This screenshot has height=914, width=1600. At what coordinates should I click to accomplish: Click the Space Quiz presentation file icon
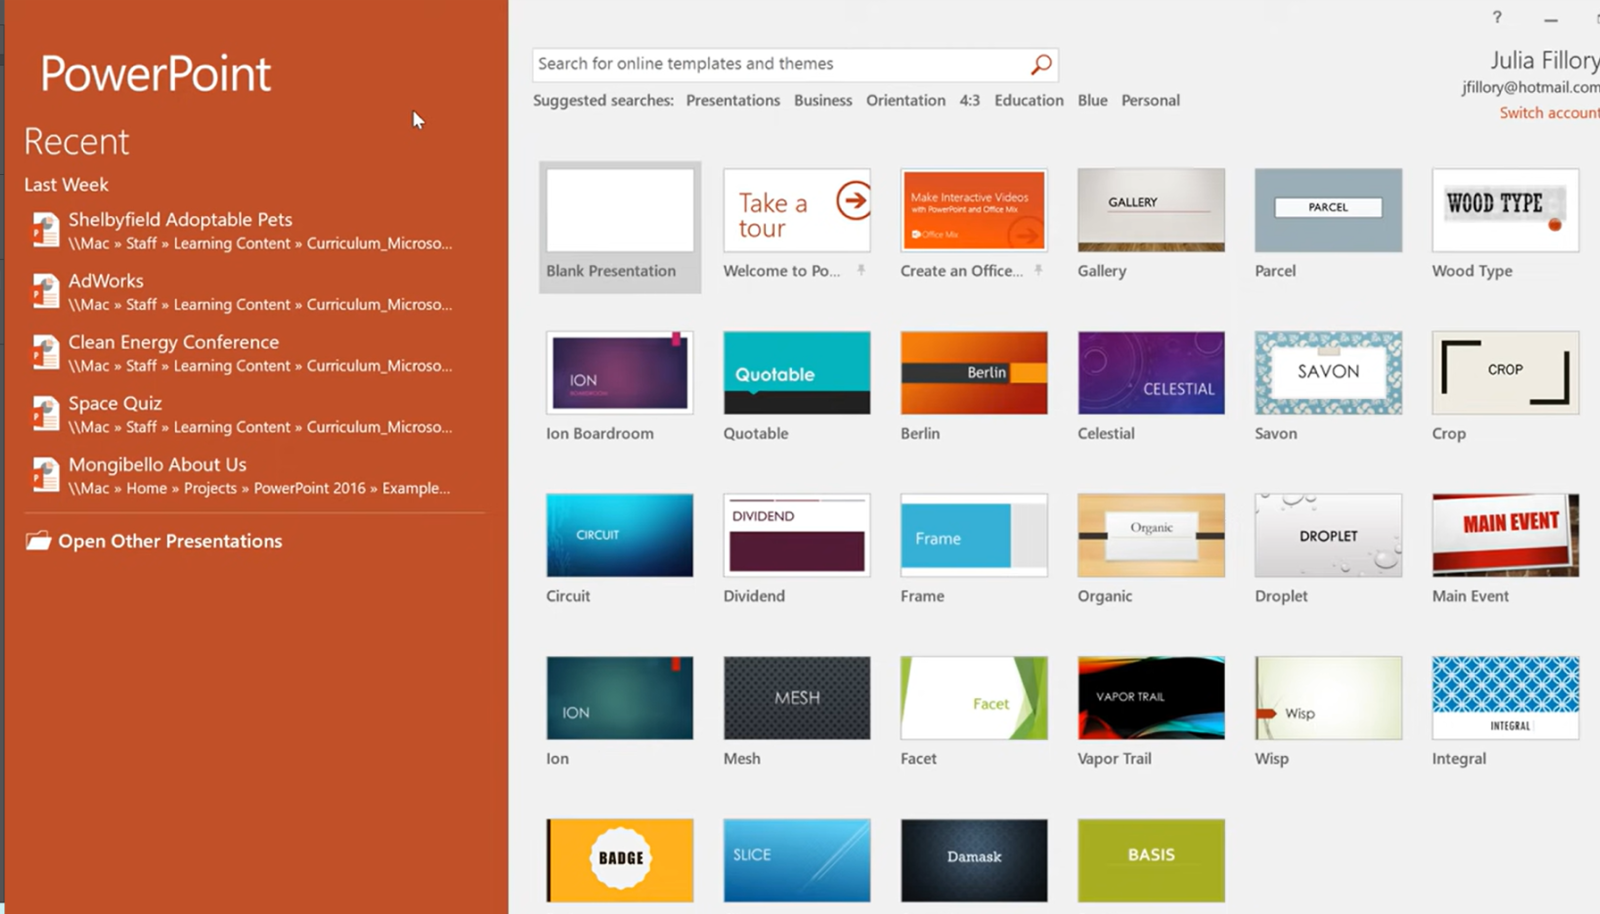point(45,414)
